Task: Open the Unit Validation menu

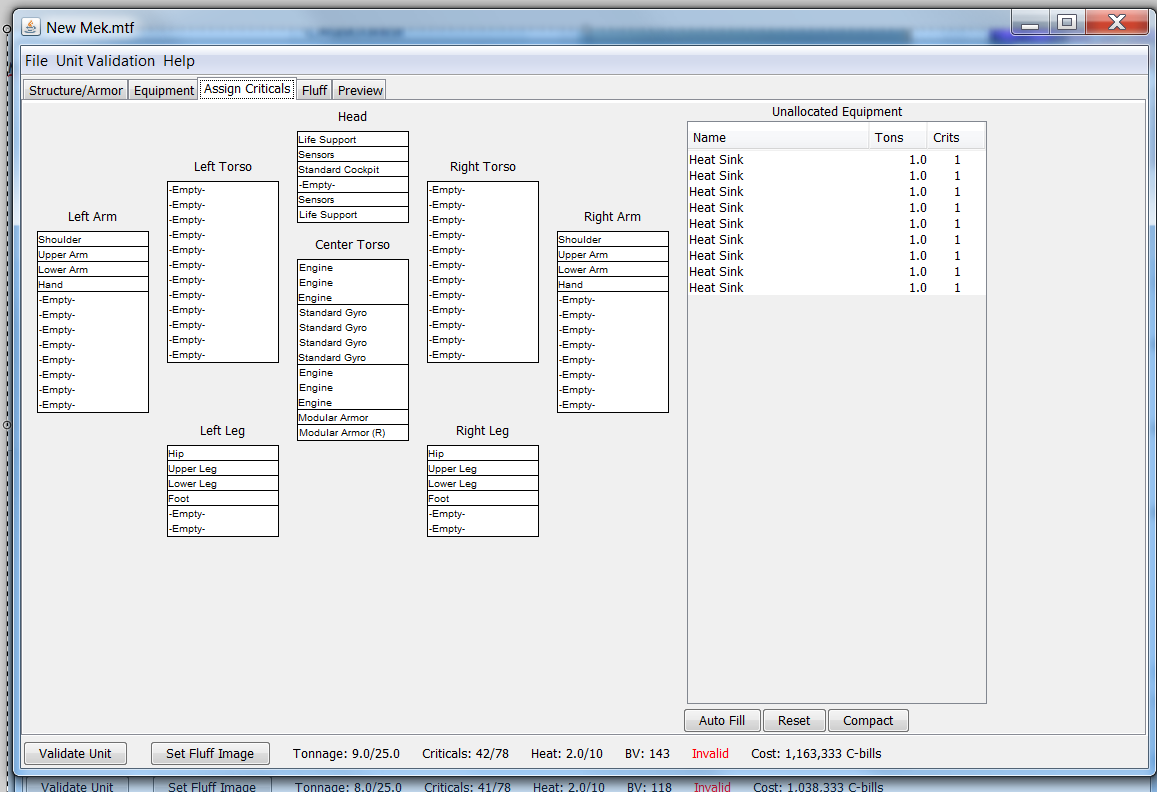Action: (x=105, y=61)
